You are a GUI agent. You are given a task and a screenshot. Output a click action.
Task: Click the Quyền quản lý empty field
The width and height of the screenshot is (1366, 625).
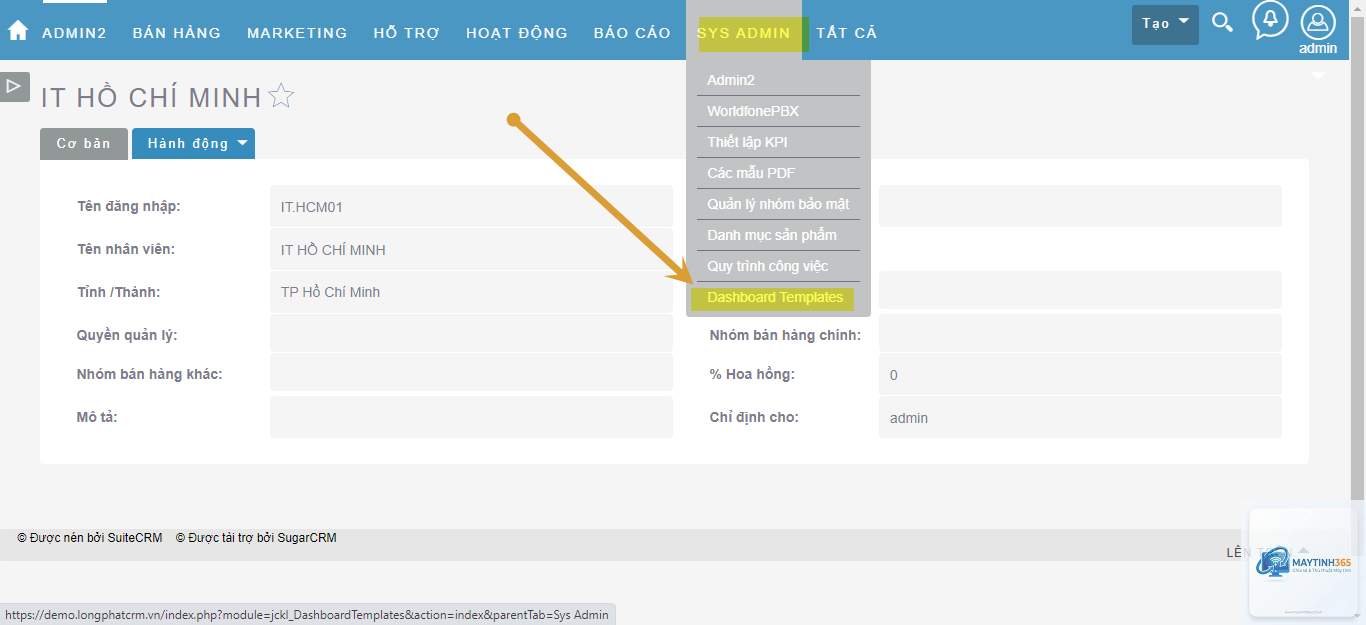pos(471,334)
